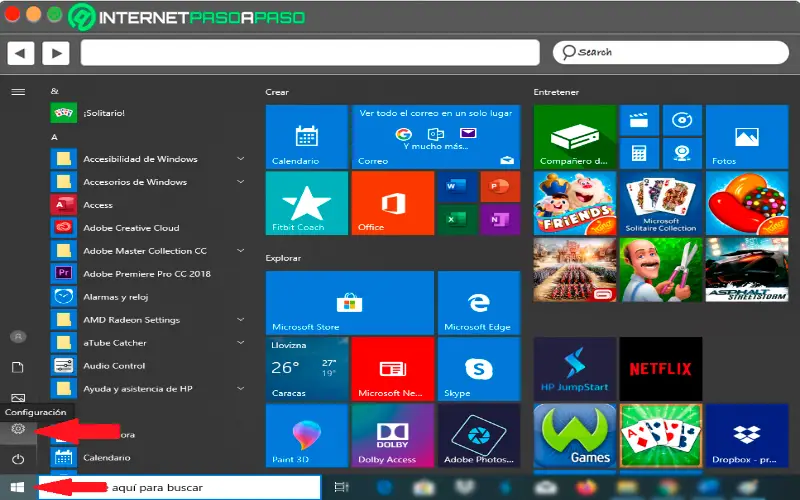Open the Microsoft Solitaire Collection tile
800x500 pixels.
click(661, 203)
